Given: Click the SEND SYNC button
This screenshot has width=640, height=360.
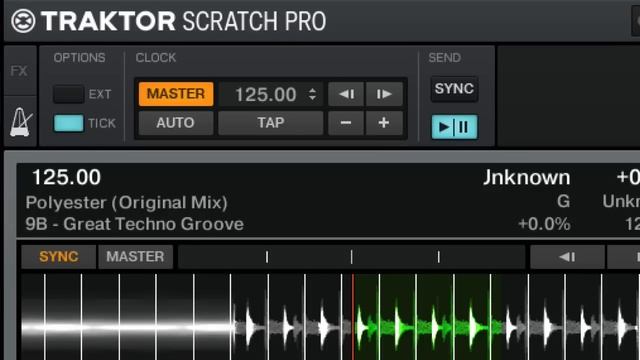Looking at the screenshot, I should [x=454, y=89].
